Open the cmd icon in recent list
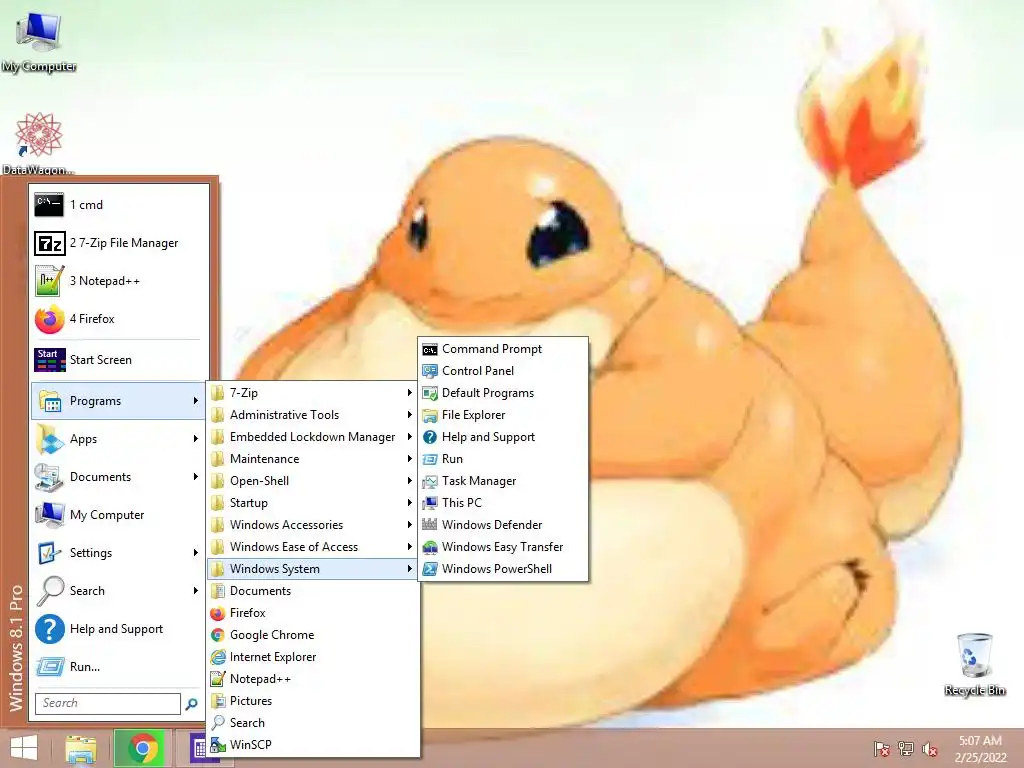Image resolution: width=1024 pixels, height=768 pixels. coord(49,204)
